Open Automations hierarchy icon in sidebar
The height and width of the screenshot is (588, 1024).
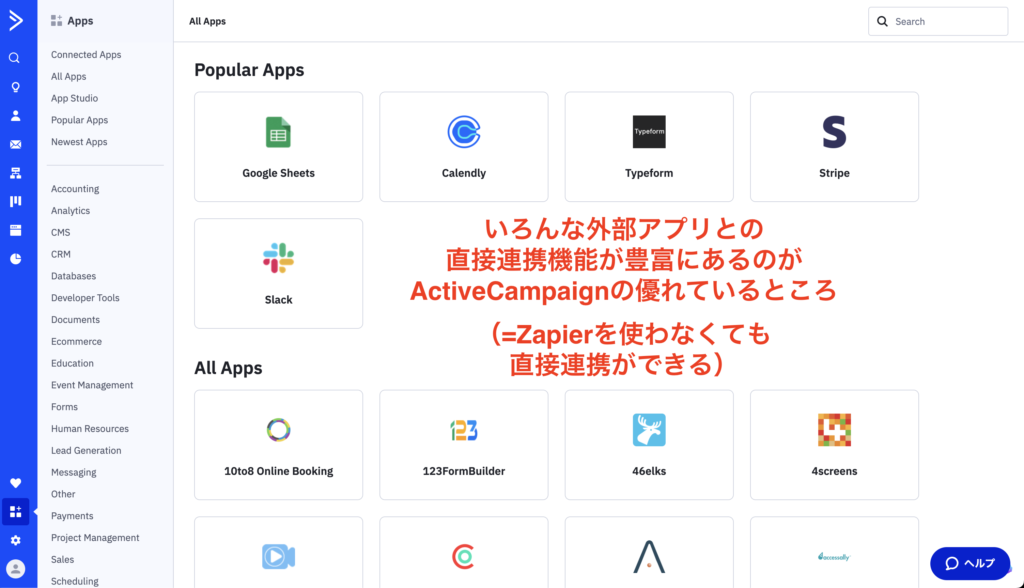pyautogui.click(x=15, y=173)
